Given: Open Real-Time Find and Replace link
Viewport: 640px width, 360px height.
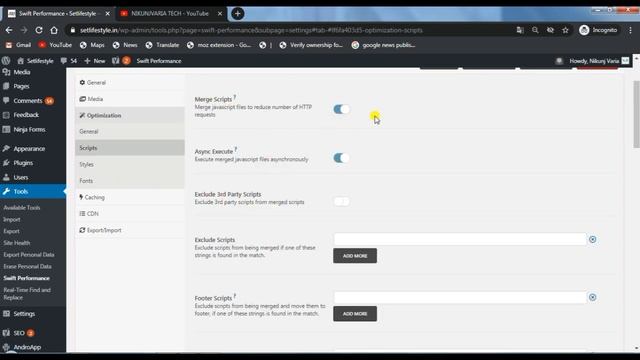Looking at the screenshot, I should pyautogui.click(x=27, y=294).
